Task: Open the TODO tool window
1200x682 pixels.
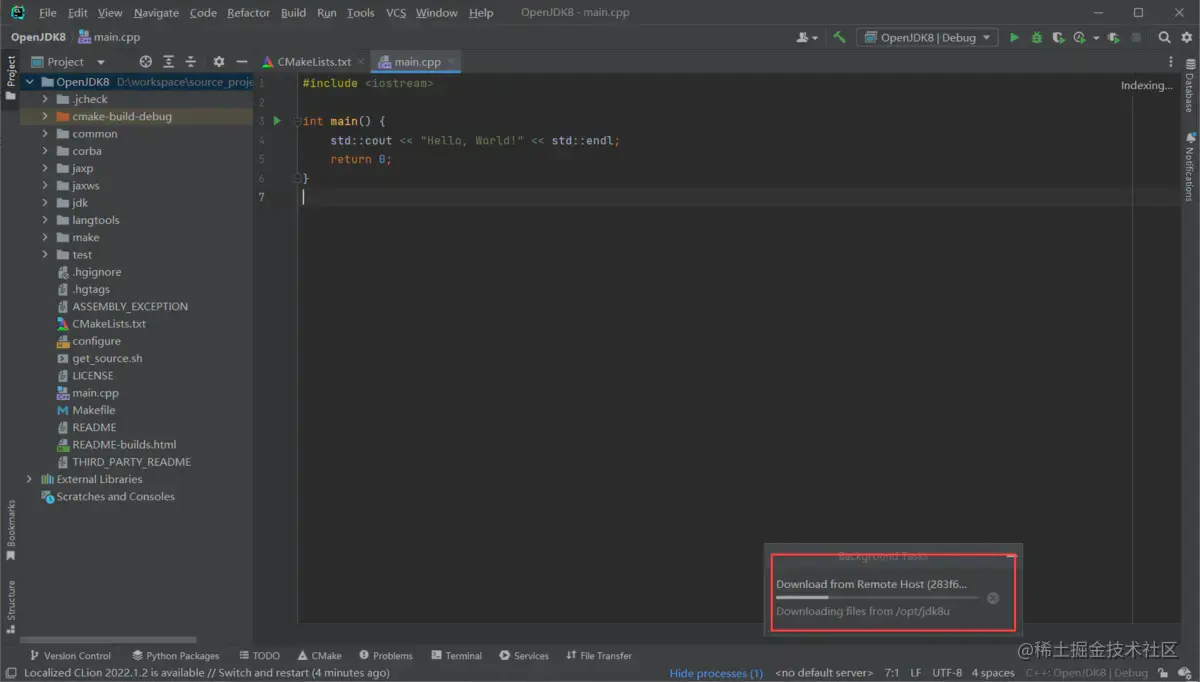Action: point(259,656)
